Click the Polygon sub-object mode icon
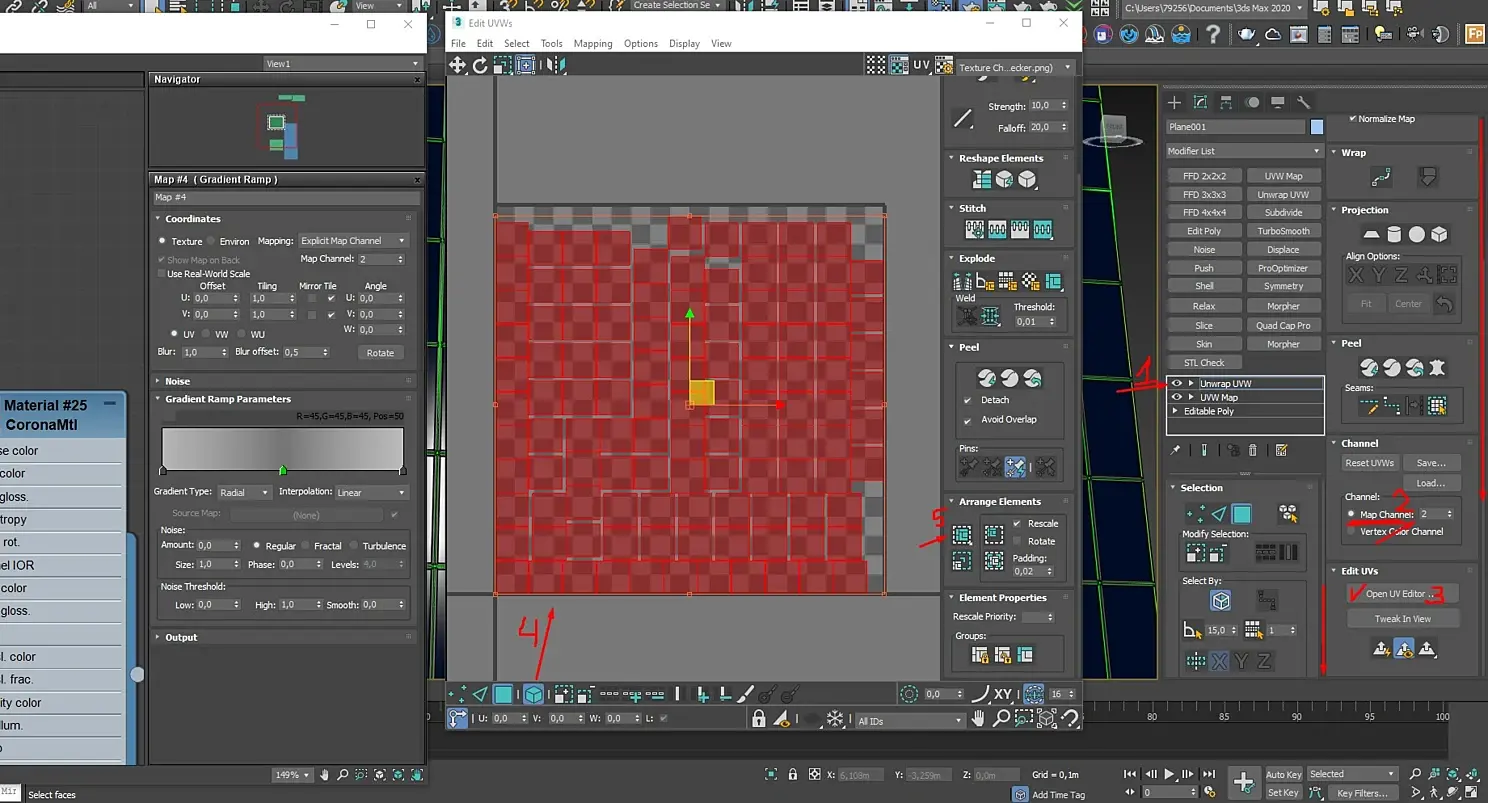1488x803 pixels. tap(503, 694)
